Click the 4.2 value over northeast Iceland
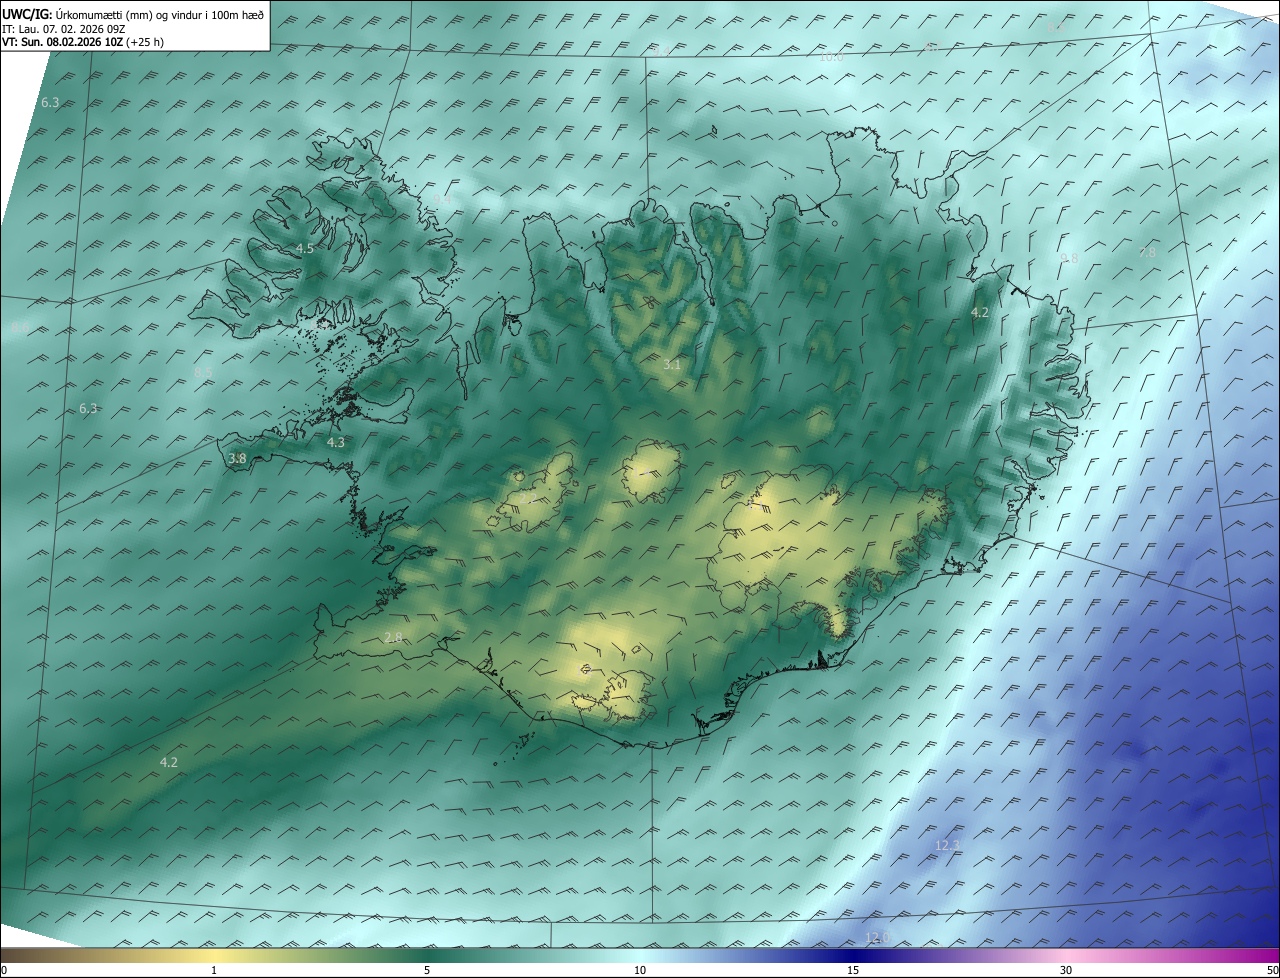The image size is (1280, 978). pos(980,312)
